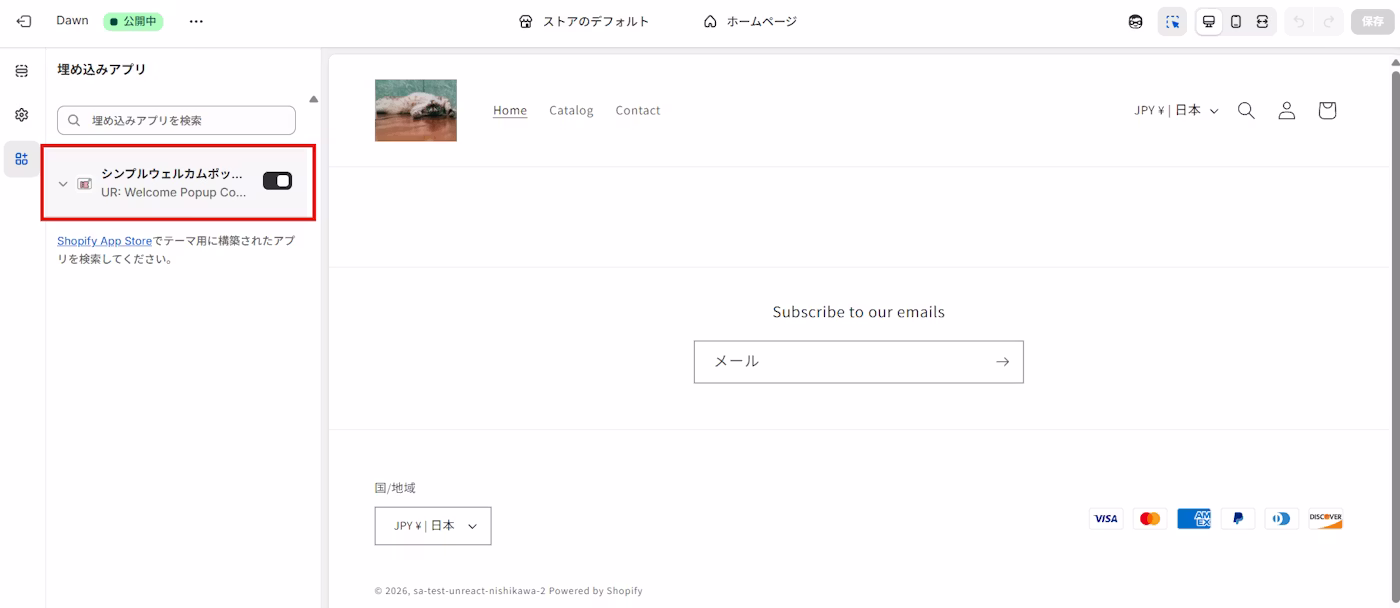Open theme settings gear icon

(21, 114)
